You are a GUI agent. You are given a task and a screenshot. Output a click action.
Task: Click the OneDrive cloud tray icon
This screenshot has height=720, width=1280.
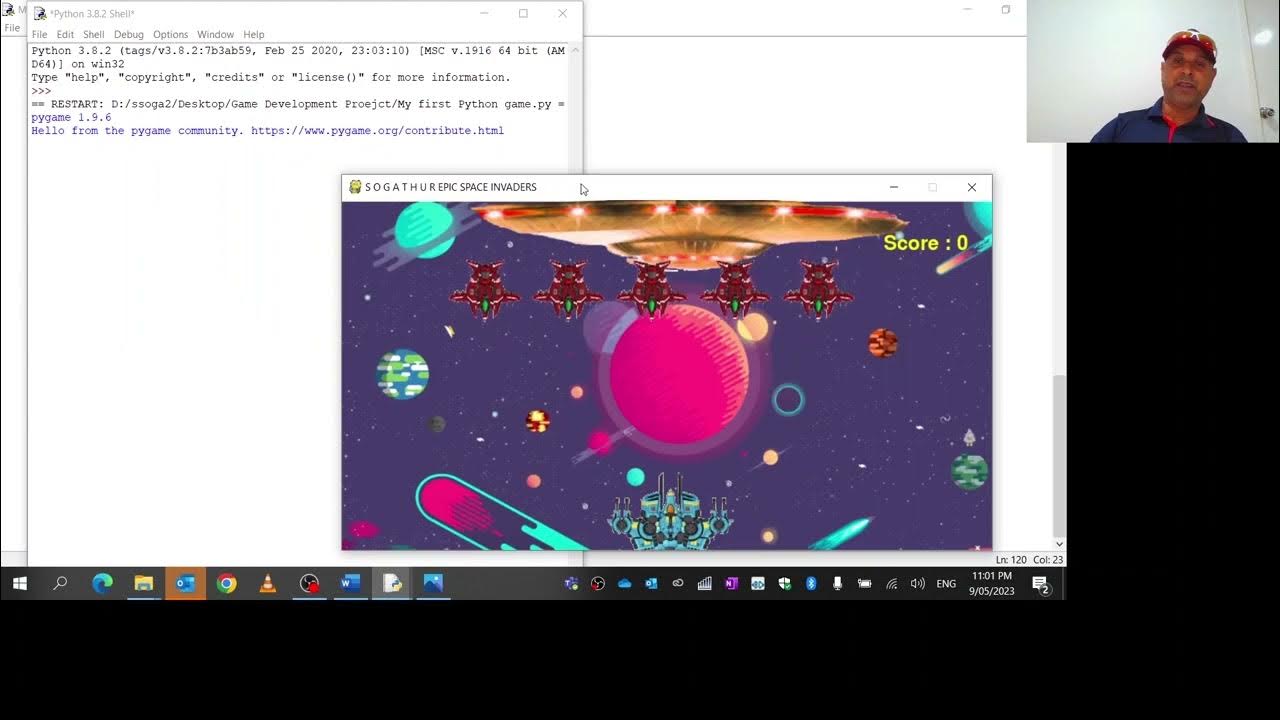tap(625, 584)
